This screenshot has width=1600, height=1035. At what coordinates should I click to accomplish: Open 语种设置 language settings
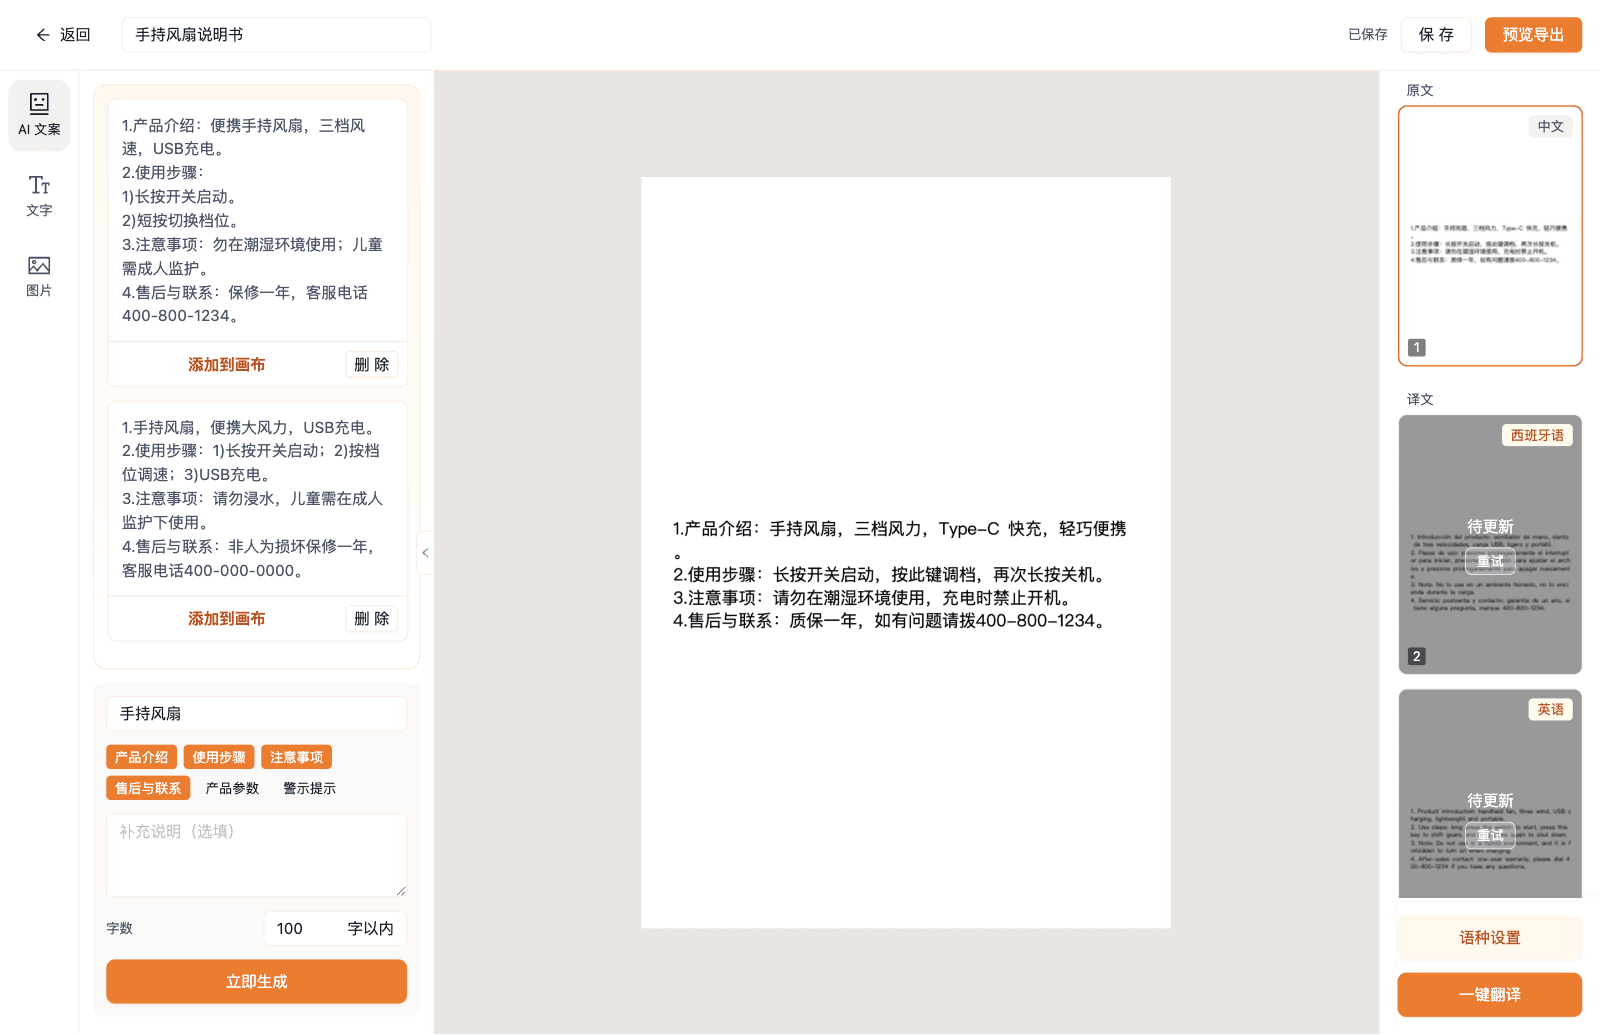coord(1490,938)
